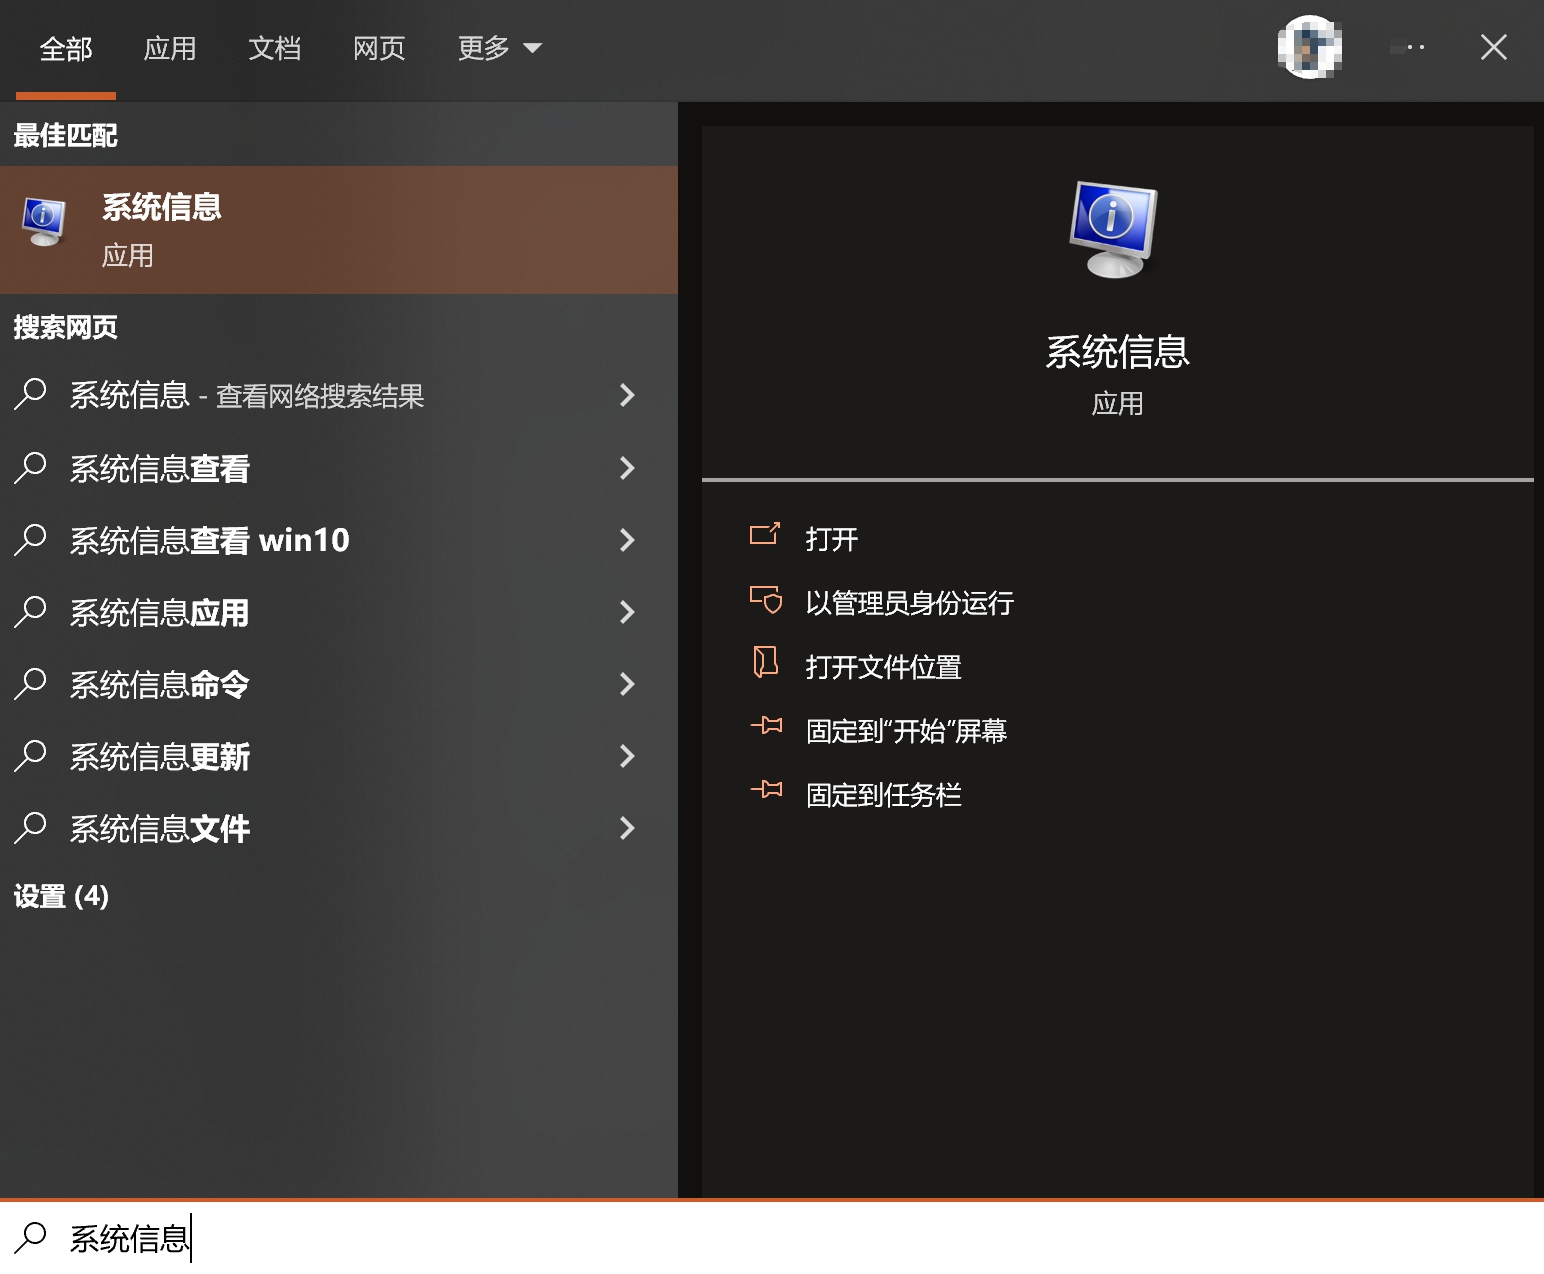Click the user avatar picture
The height and width of the screenshot is (1274, 1544).
[1309, 47]
